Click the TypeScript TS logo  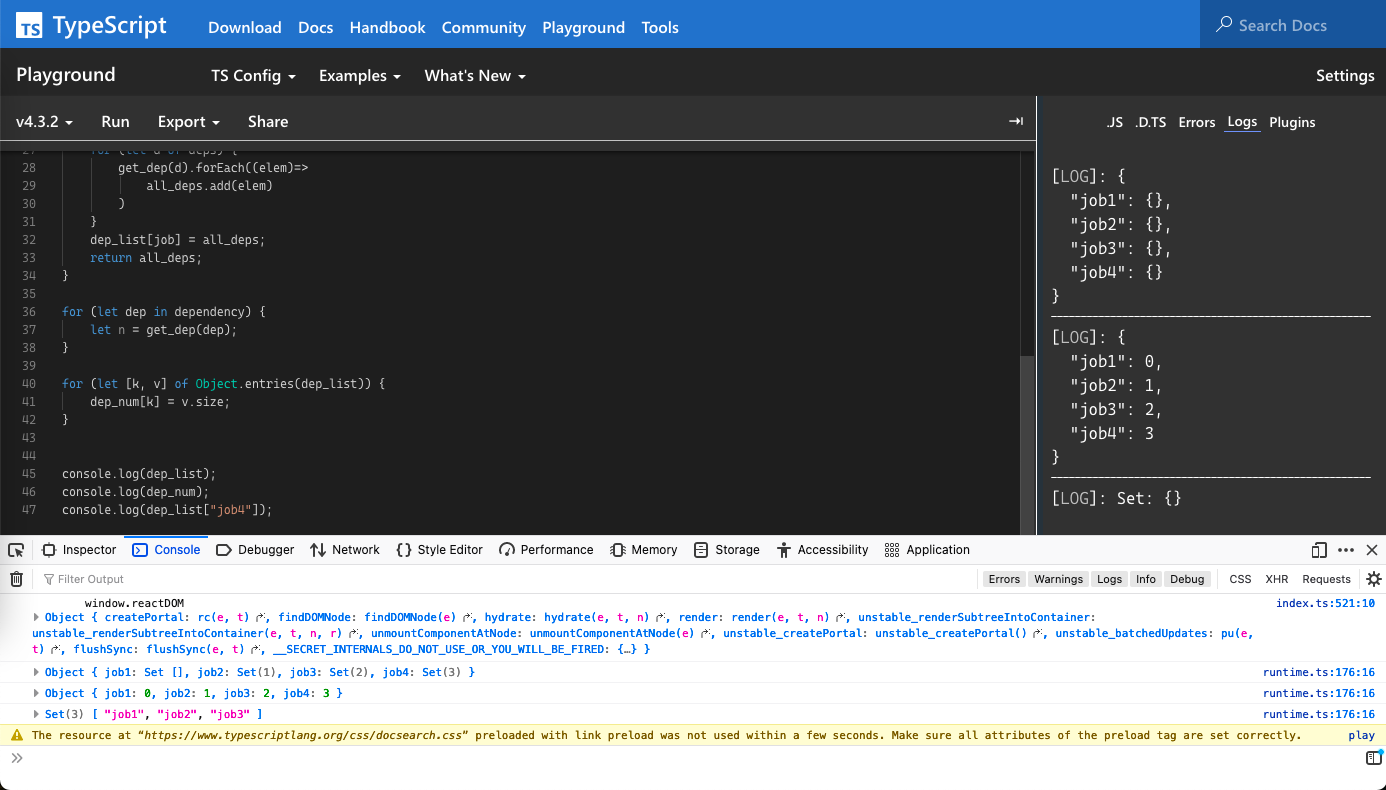tap(30, 27)
